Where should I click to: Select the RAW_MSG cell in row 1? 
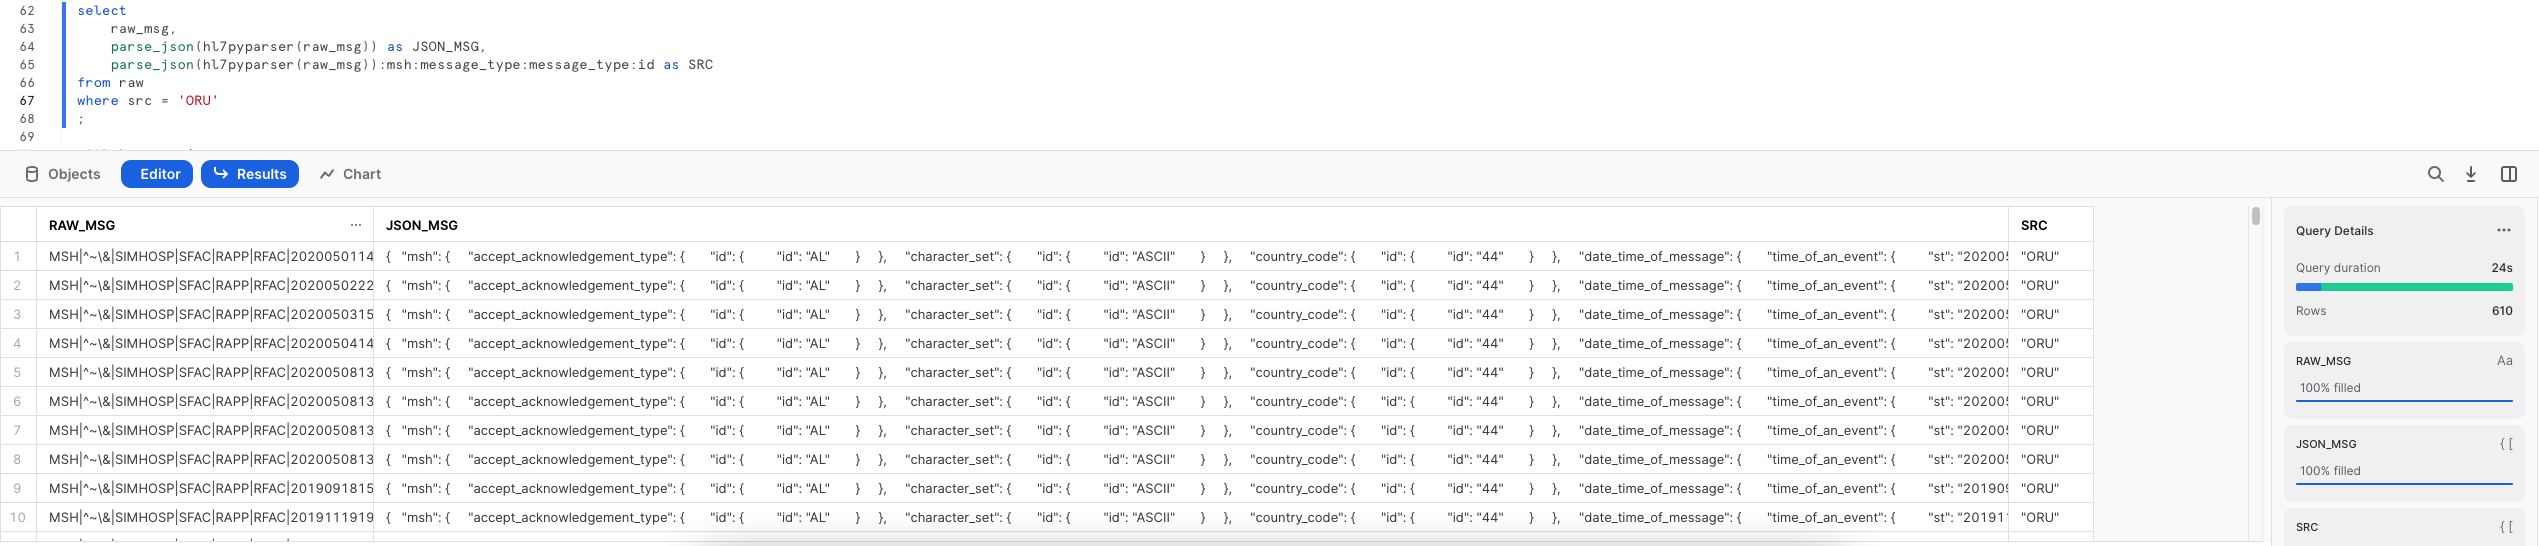pyautogui.click(x=210, y=257)
